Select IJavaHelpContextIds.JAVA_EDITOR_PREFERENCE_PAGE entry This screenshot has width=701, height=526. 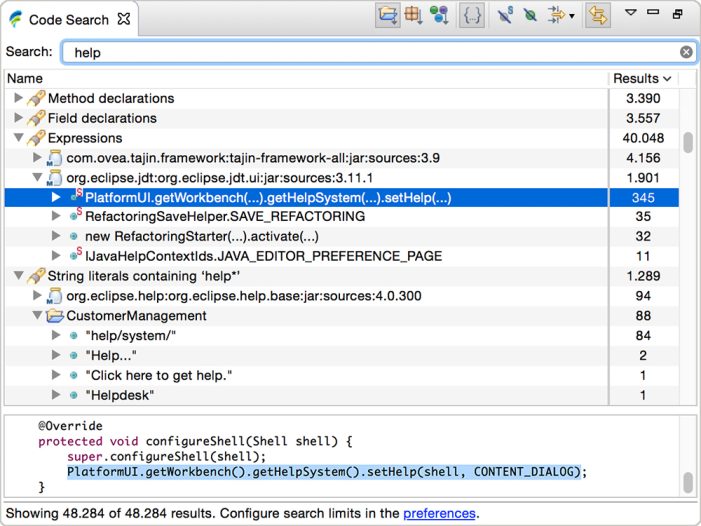tap(263, 256)
